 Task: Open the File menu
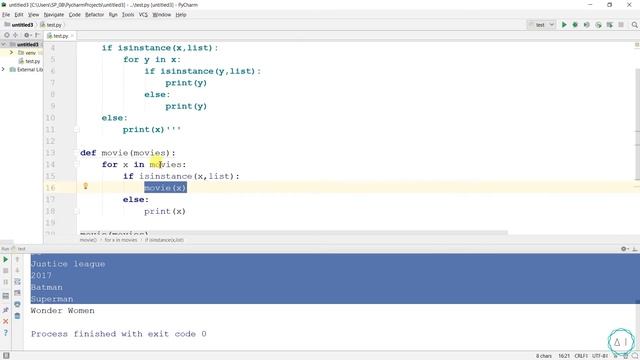click(x=6, y=15)
